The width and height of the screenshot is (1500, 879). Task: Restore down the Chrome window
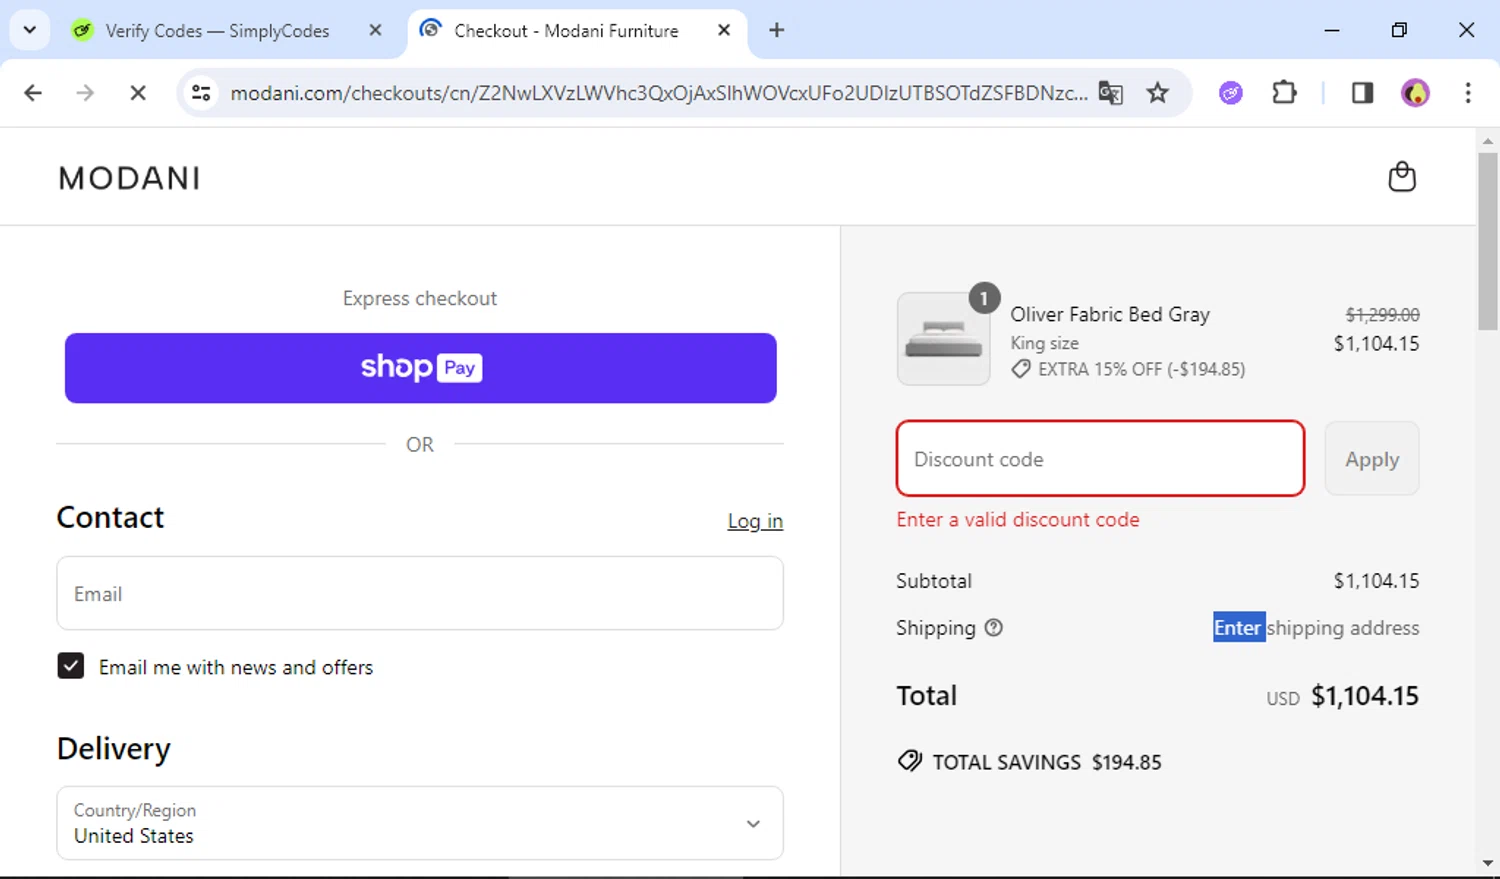[x=1399, y=30]
